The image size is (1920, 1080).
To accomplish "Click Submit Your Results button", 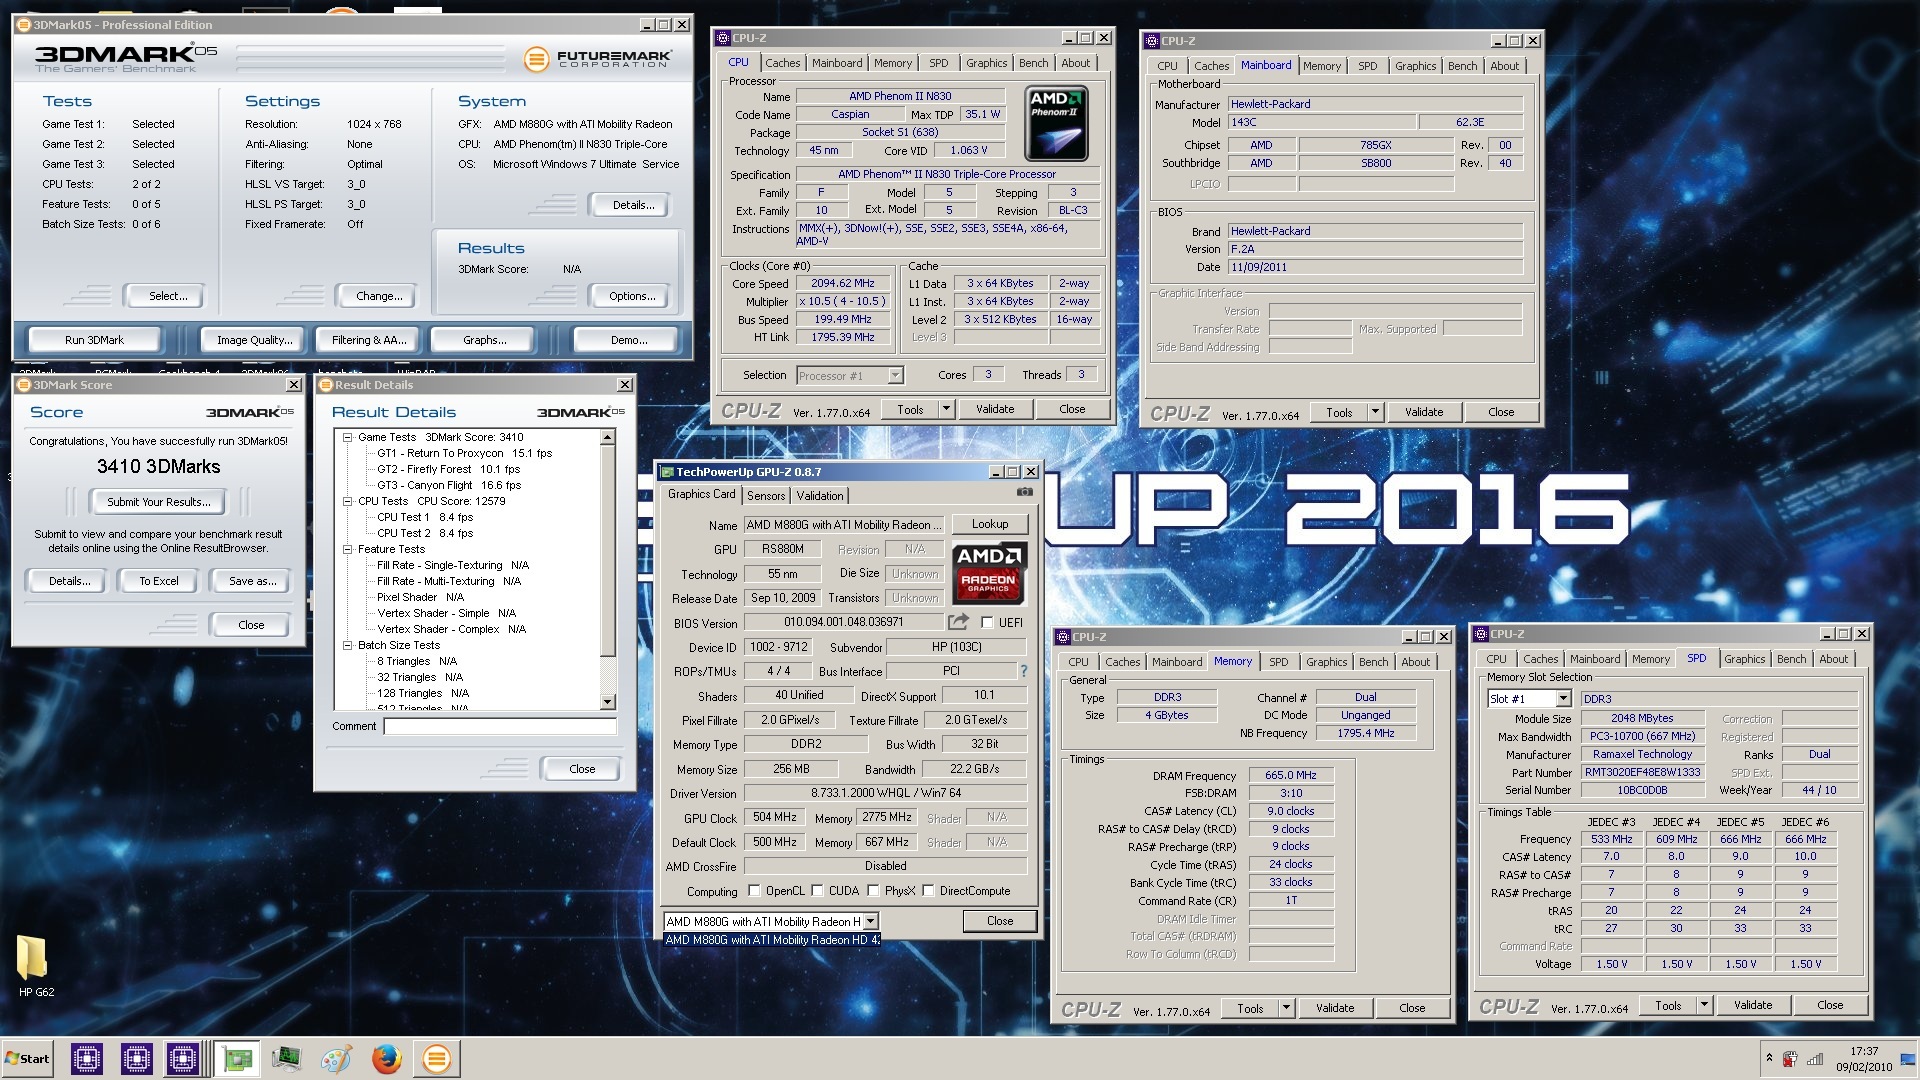I will (159, 502).
